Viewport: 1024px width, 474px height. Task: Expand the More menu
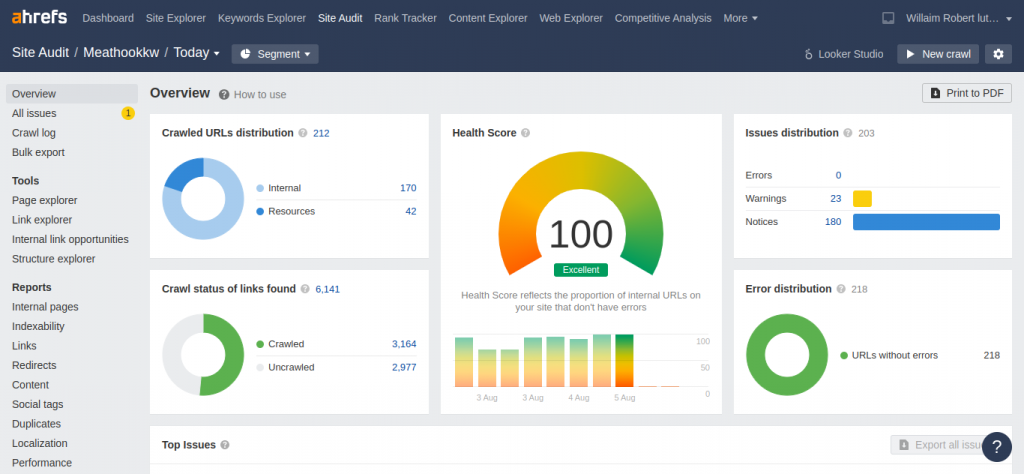741,18
